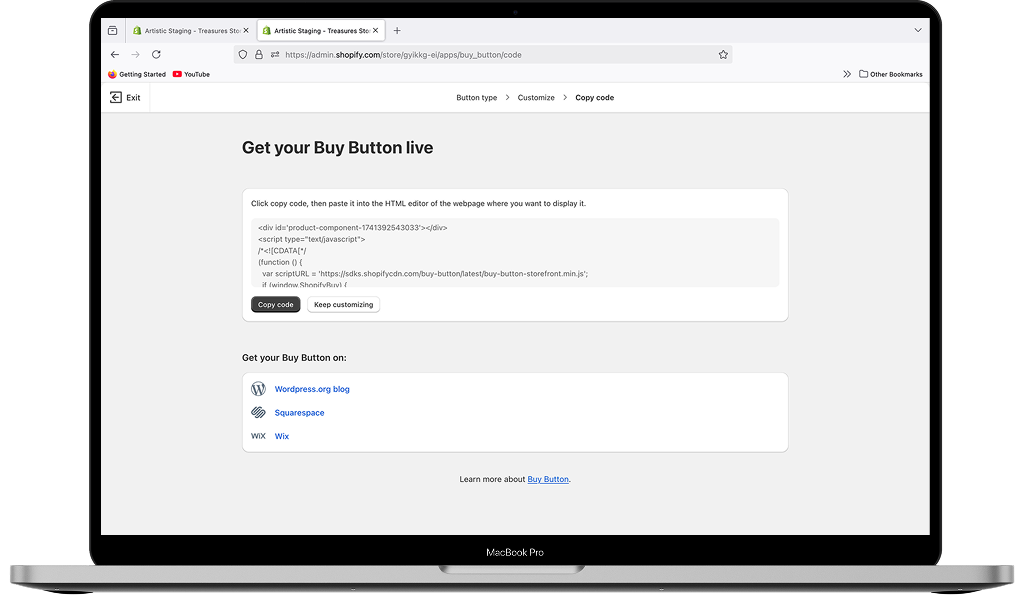1024x598 pixels.
Task: Click the Squarespace logo icon
Action: click(x=259, y=413)
